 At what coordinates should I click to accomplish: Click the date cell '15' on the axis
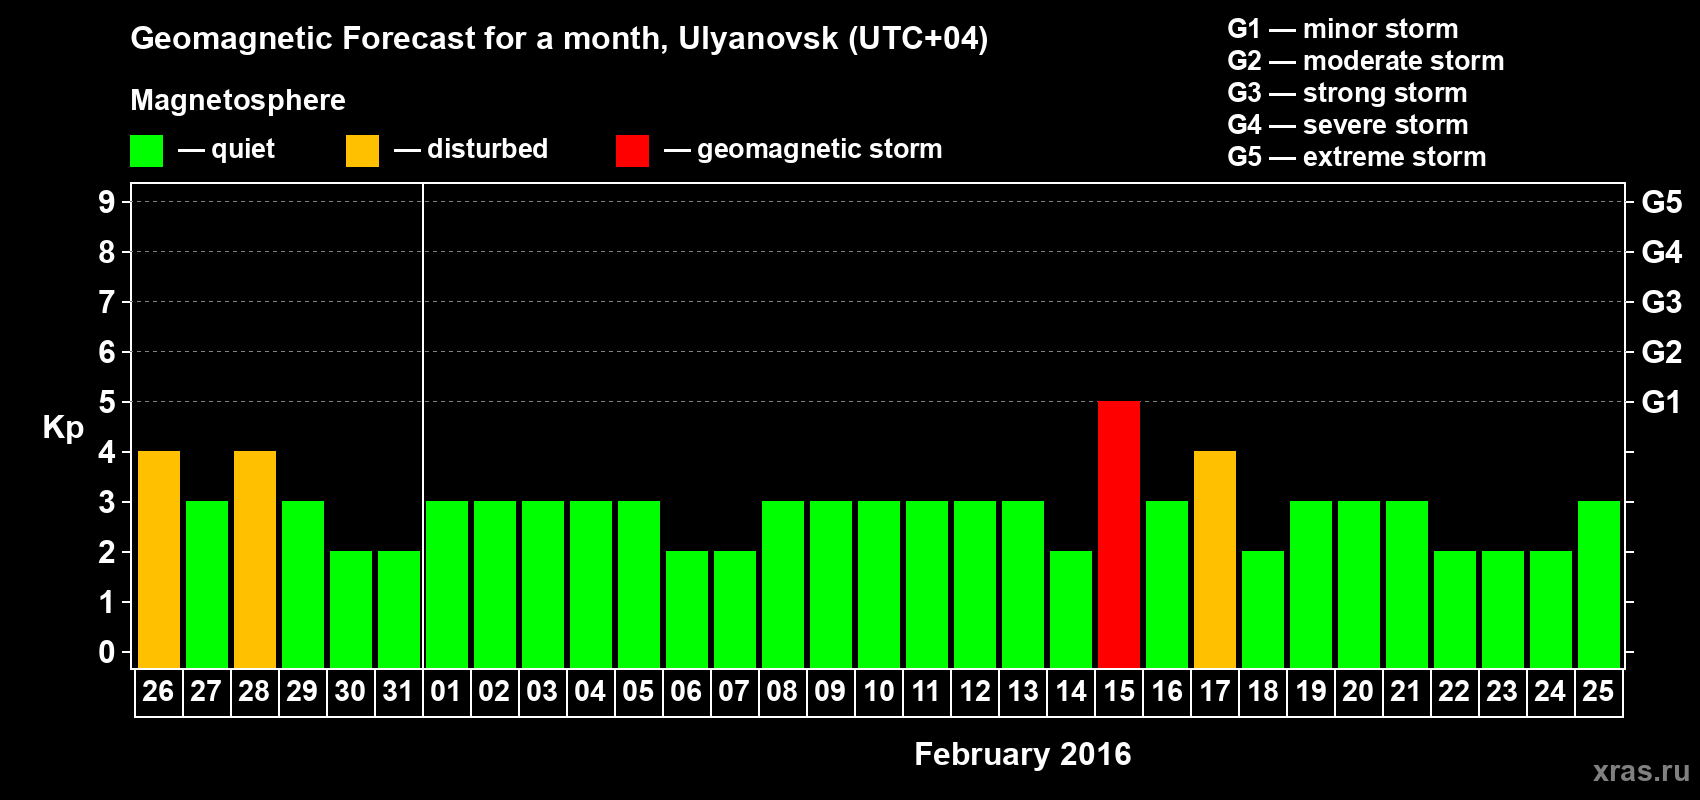(x=1119, y=692)
